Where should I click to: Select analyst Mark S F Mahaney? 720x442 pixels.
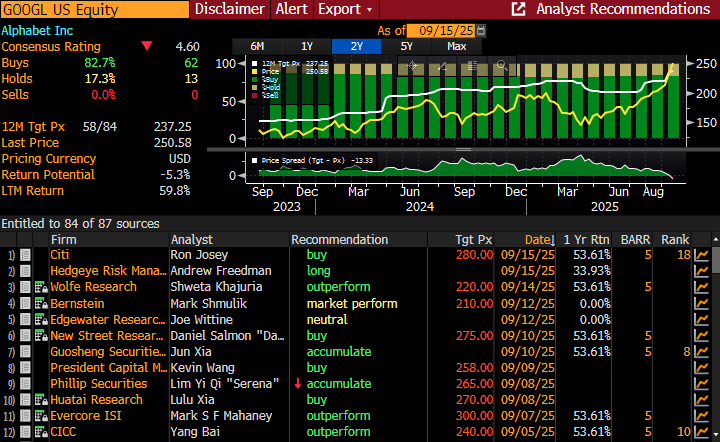click(221, 416)
